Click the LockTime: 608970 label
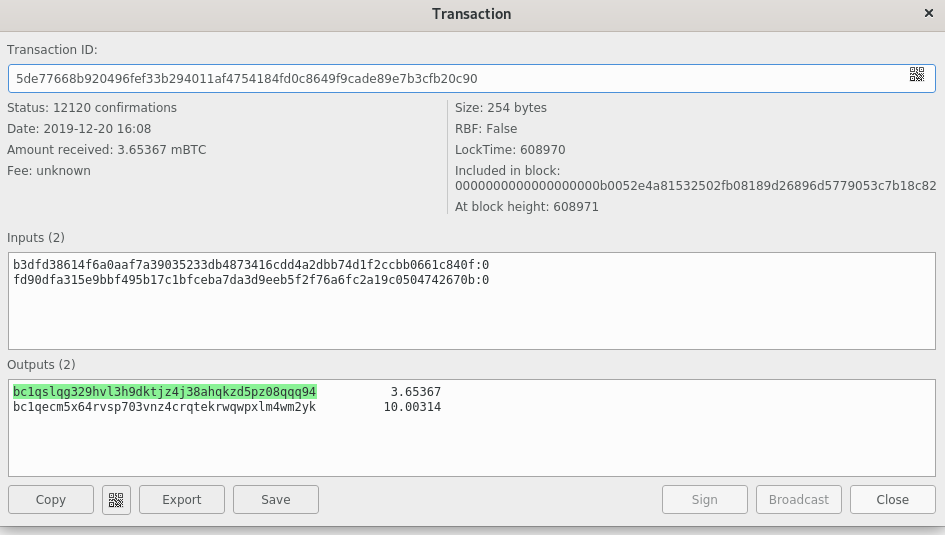The image size is (945, 535). (x=510, y=149)
